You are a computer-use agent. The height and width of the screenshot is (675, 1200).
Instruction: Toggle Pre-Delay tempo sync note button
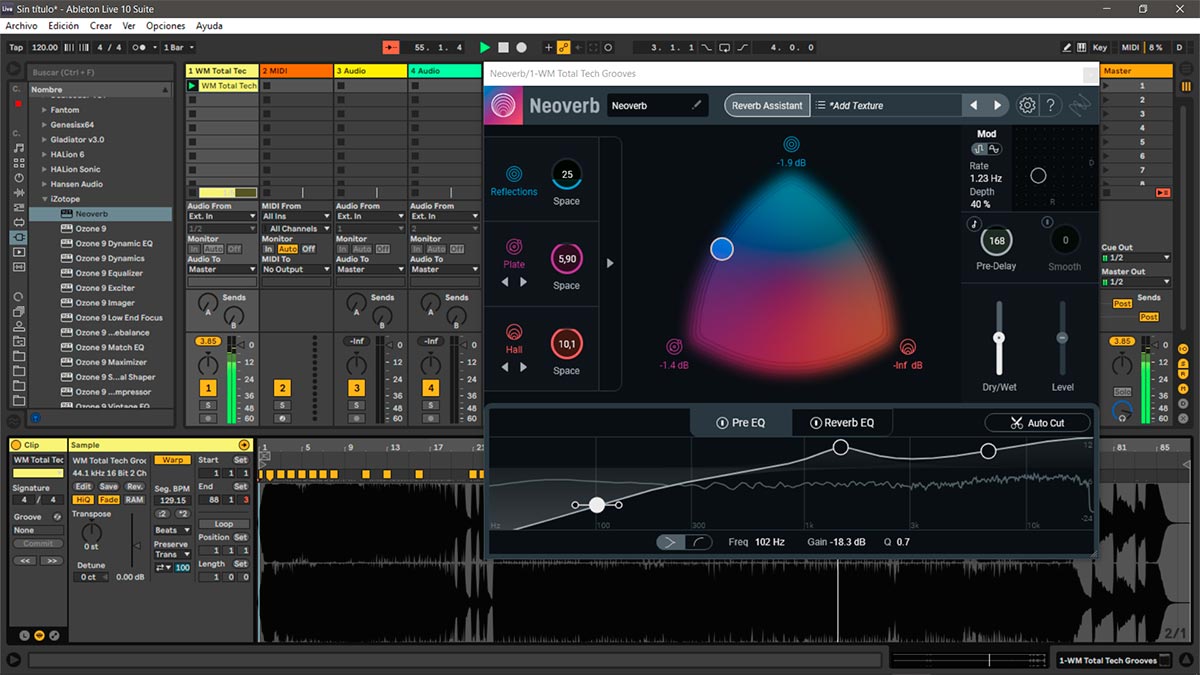(x=973, y=222)
